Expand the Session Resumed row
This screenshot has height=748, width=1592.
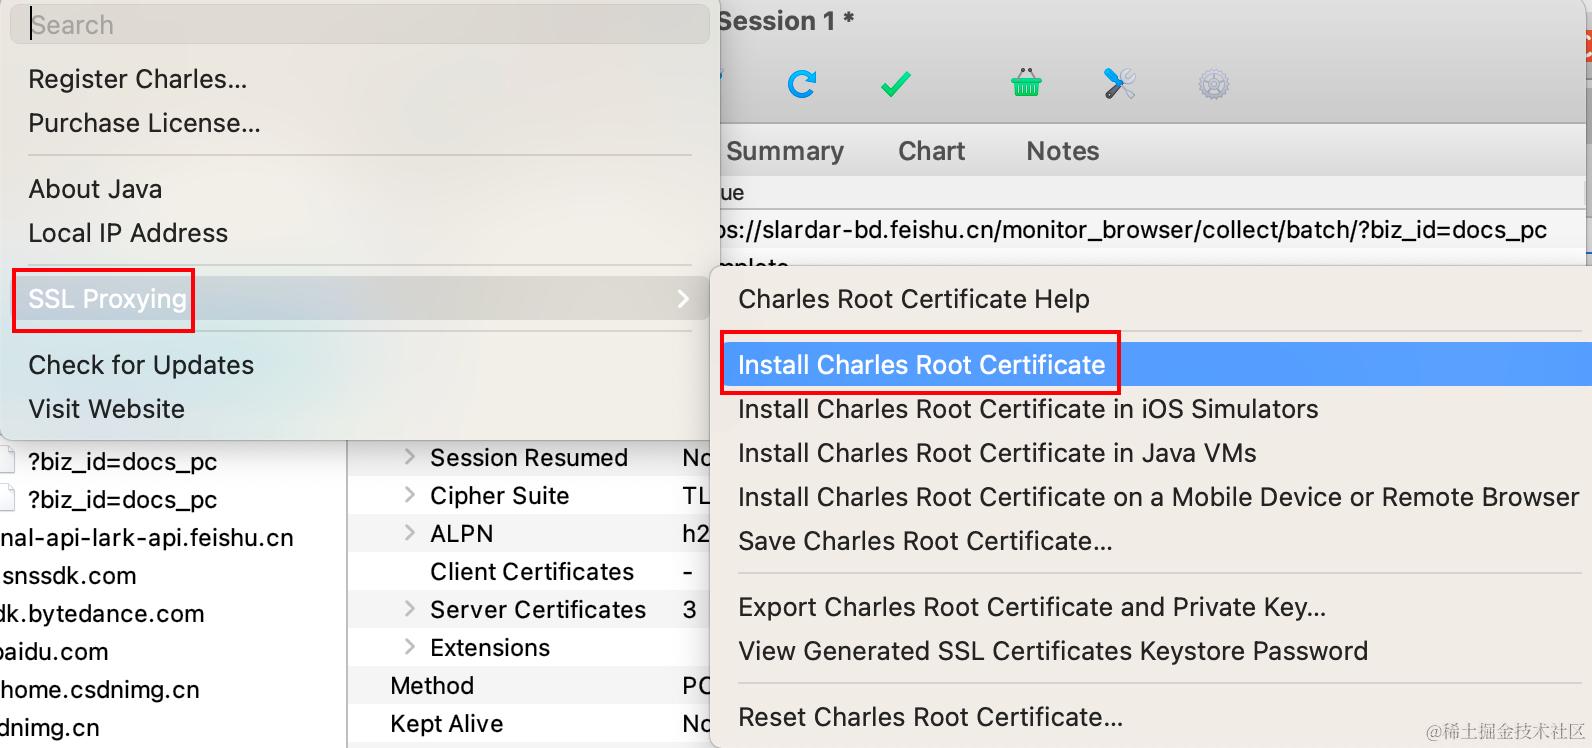coord(409,457)
